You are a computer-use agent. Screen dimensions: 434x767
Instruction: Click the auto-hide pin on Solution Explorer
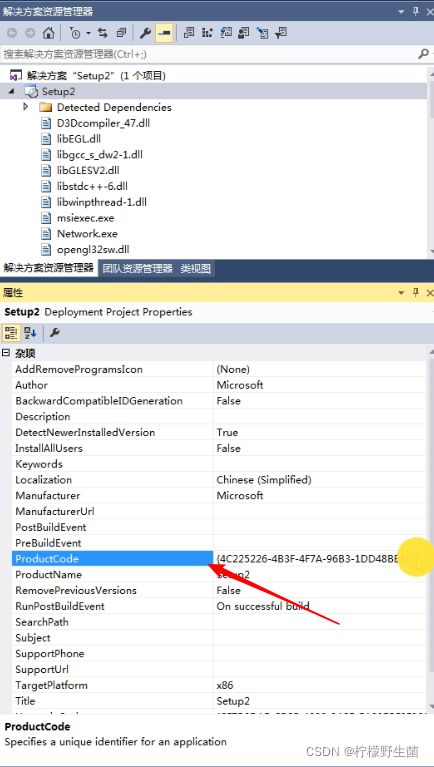416,11
